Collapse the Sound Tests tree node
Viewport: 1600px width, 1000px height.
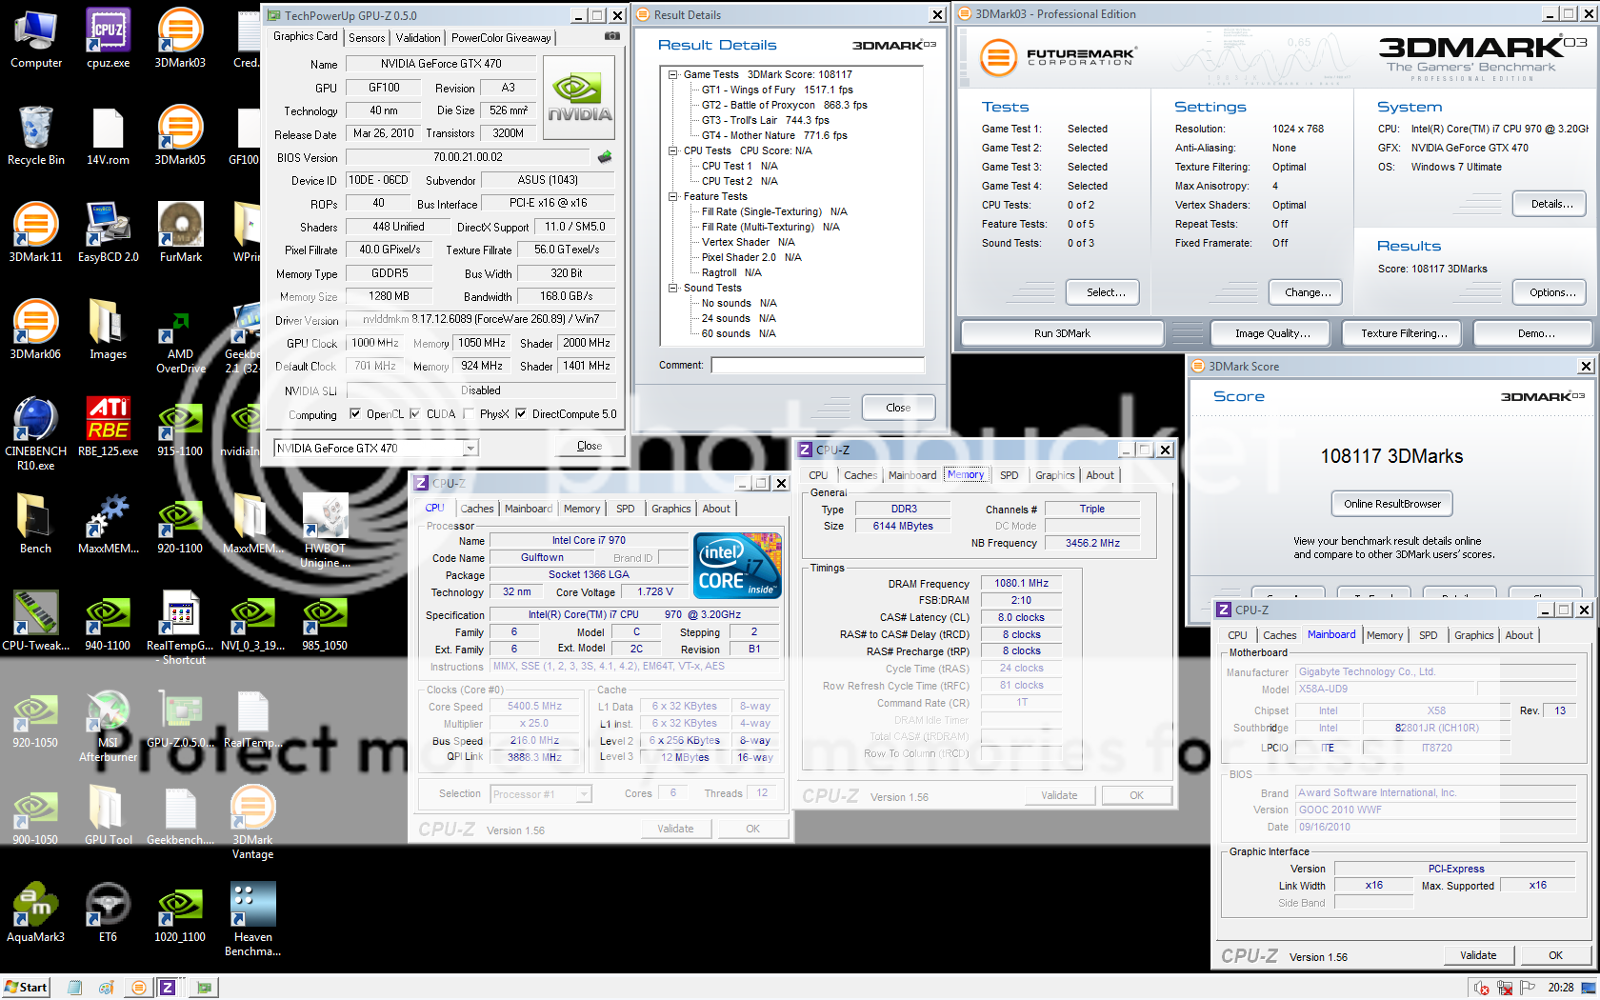click(x=673, y=288)
